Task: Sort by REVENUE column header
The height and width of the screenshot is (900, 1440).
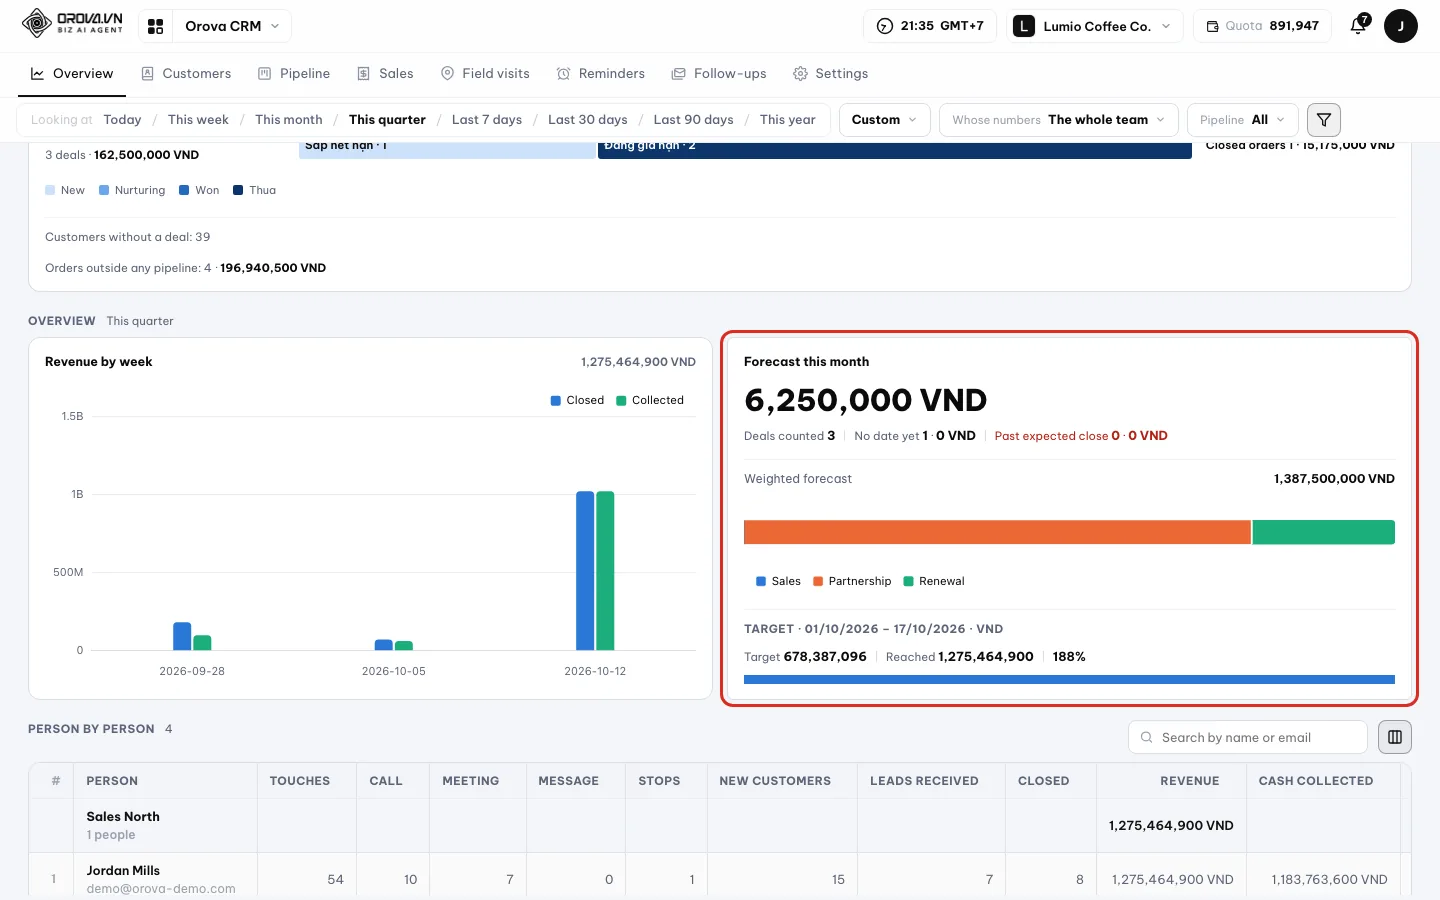Action: pos(1189,781)
